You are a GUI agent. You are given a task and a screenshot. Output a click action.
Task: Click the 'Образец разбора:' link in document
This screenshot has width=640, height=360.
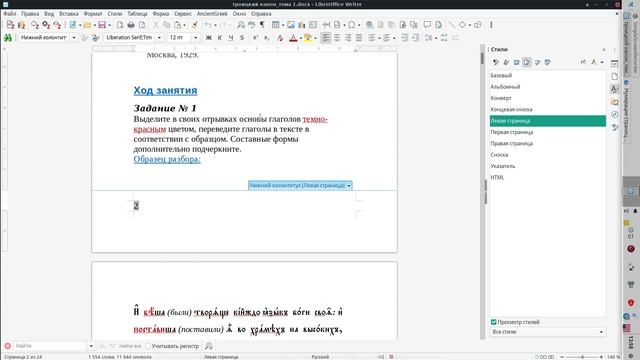[167, 159]
